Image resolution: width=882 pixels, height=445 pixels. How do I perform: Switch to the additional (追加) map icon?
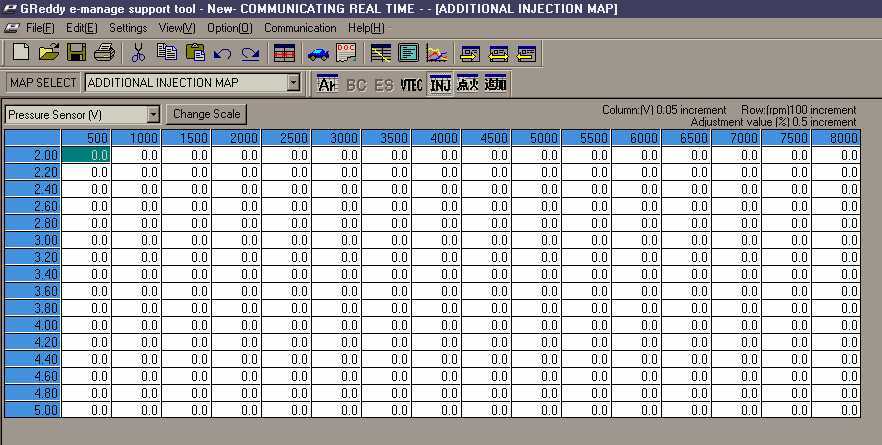pyautogui.click(x=495, y=84)
